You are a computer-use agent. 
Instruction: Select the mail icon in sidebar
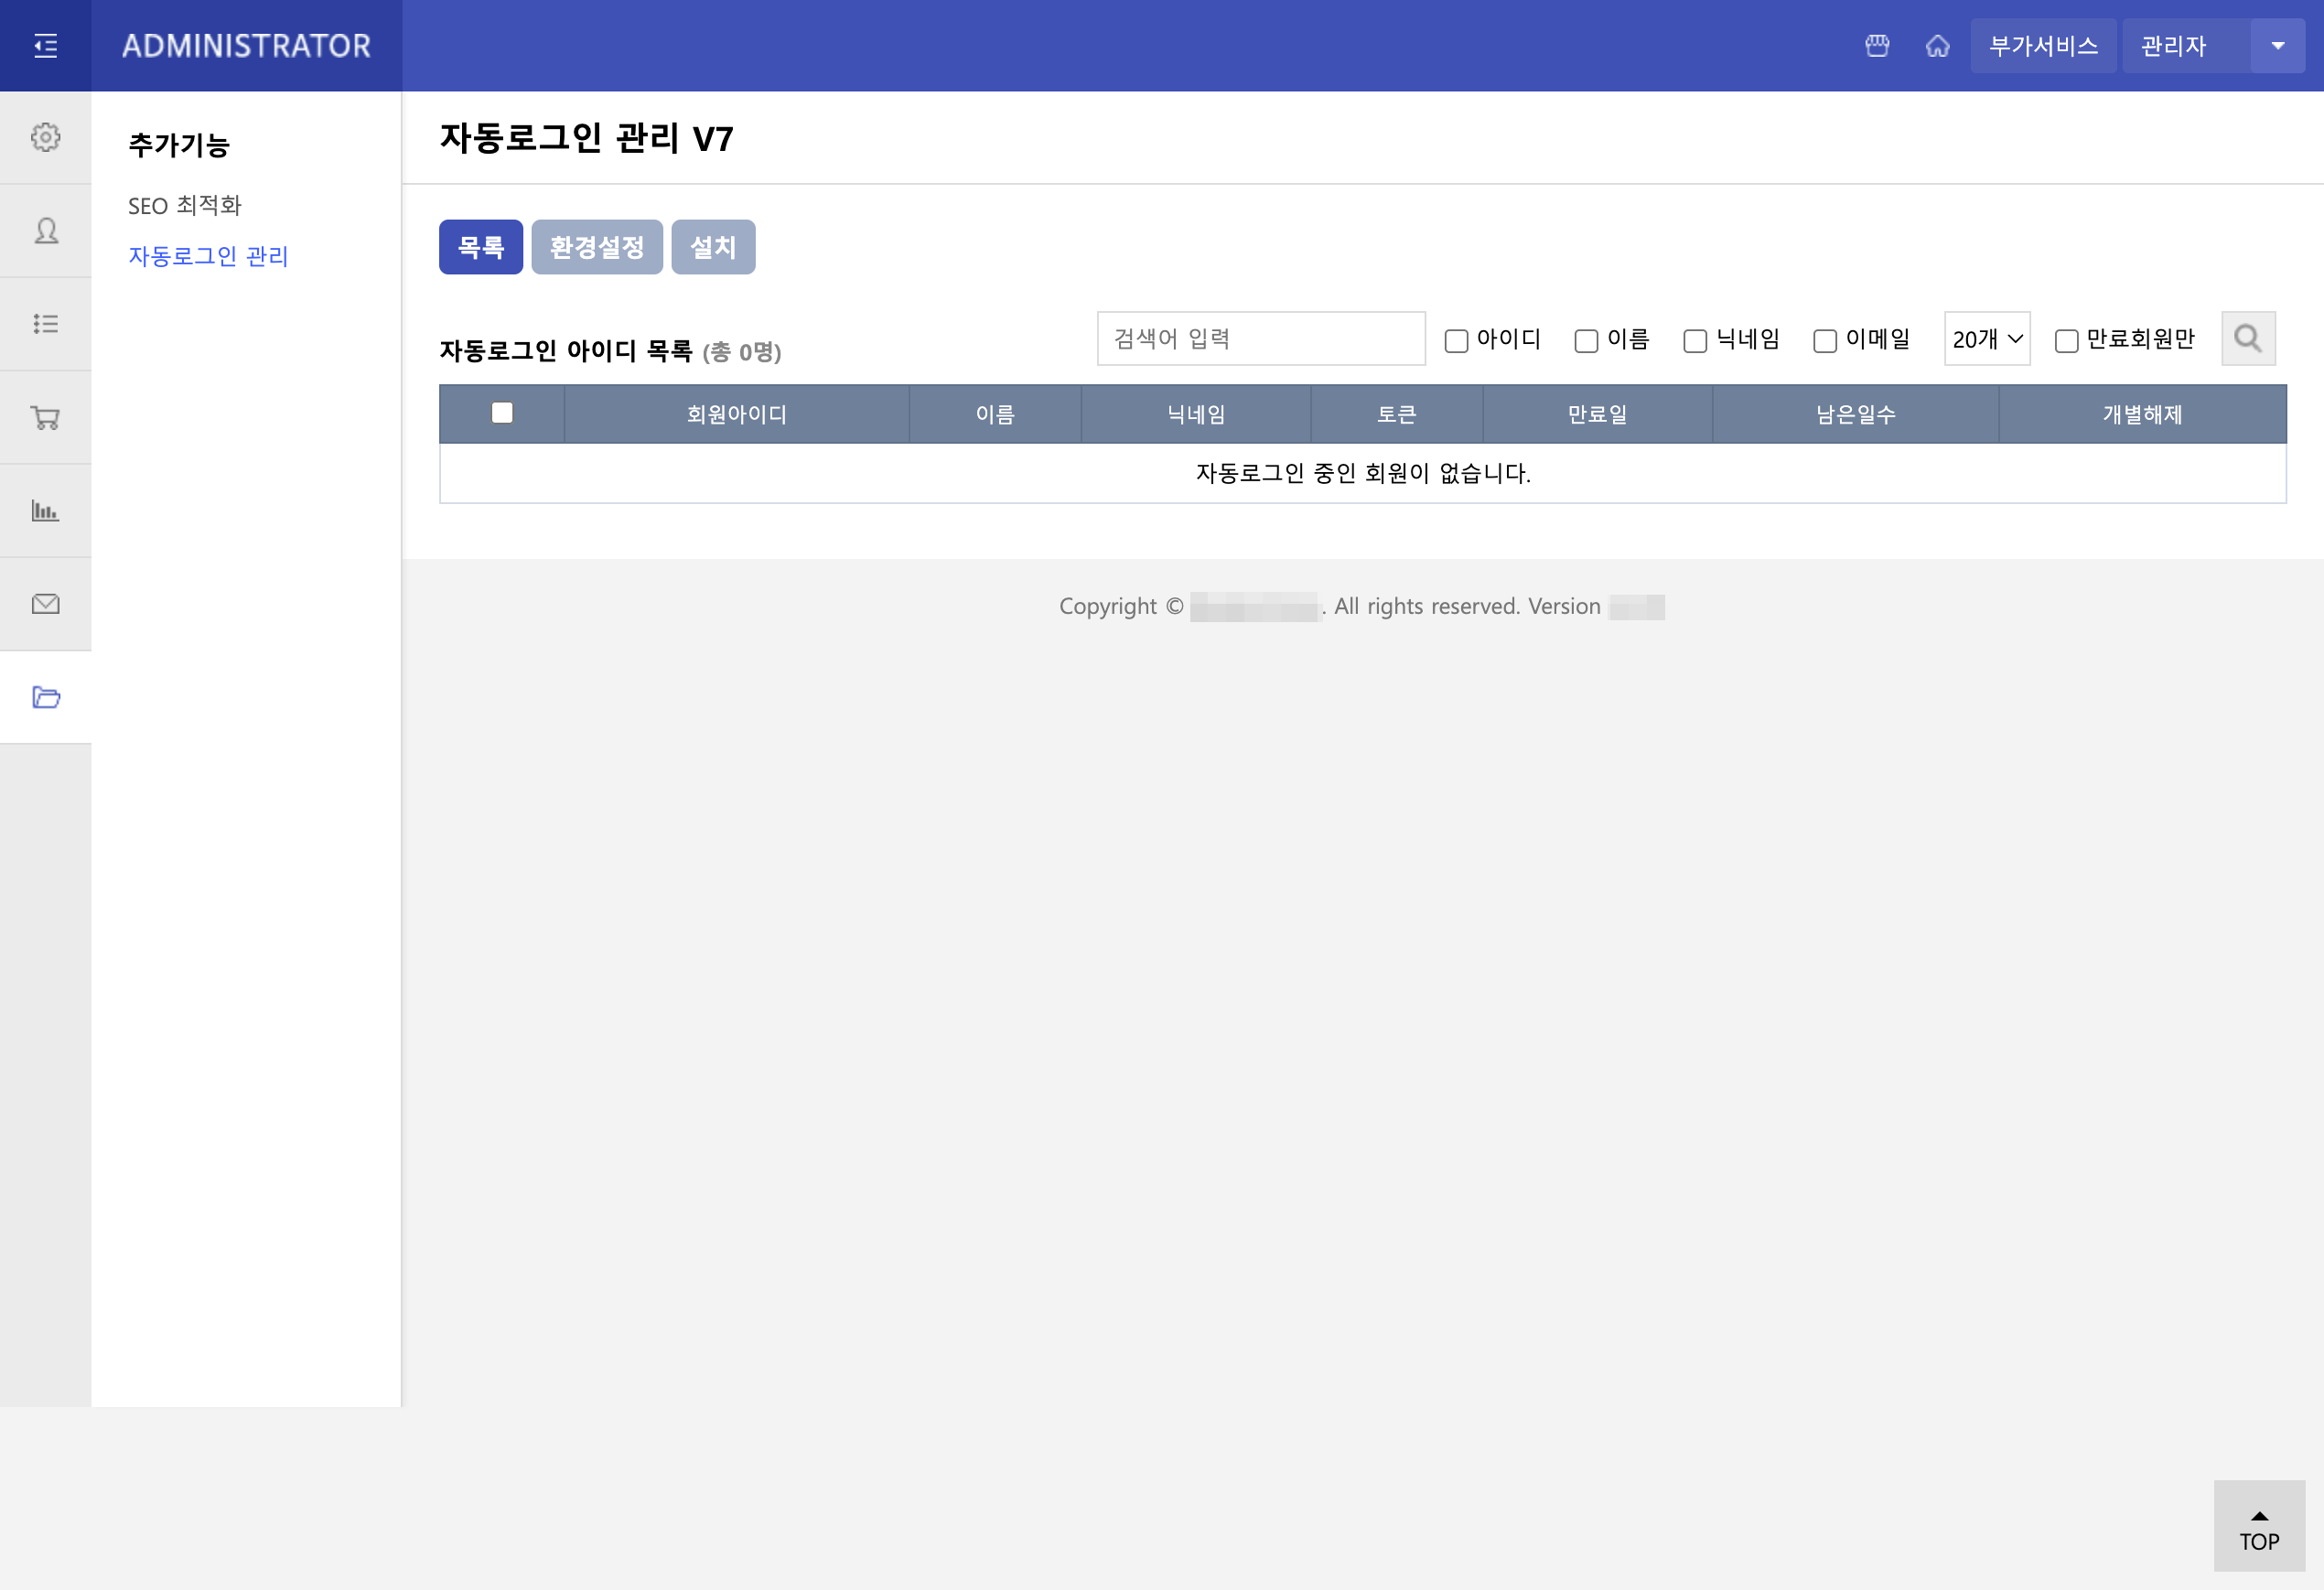45,603
